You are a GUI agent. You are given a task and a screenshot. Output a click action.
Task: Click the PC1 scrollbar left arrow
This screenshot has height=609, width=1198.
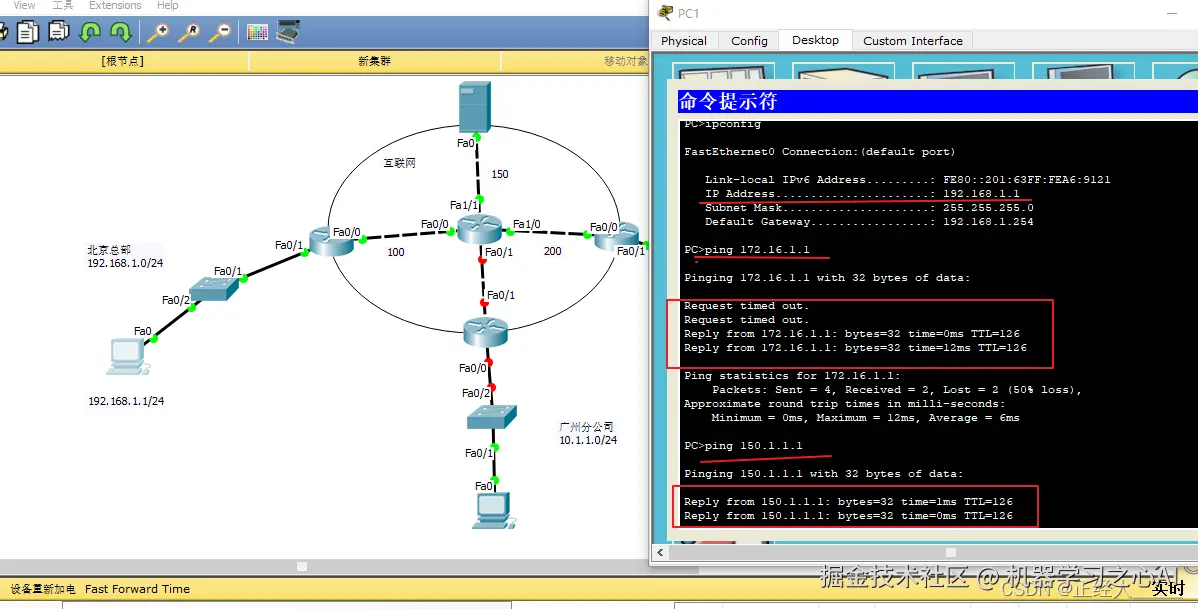click(660, 552)
